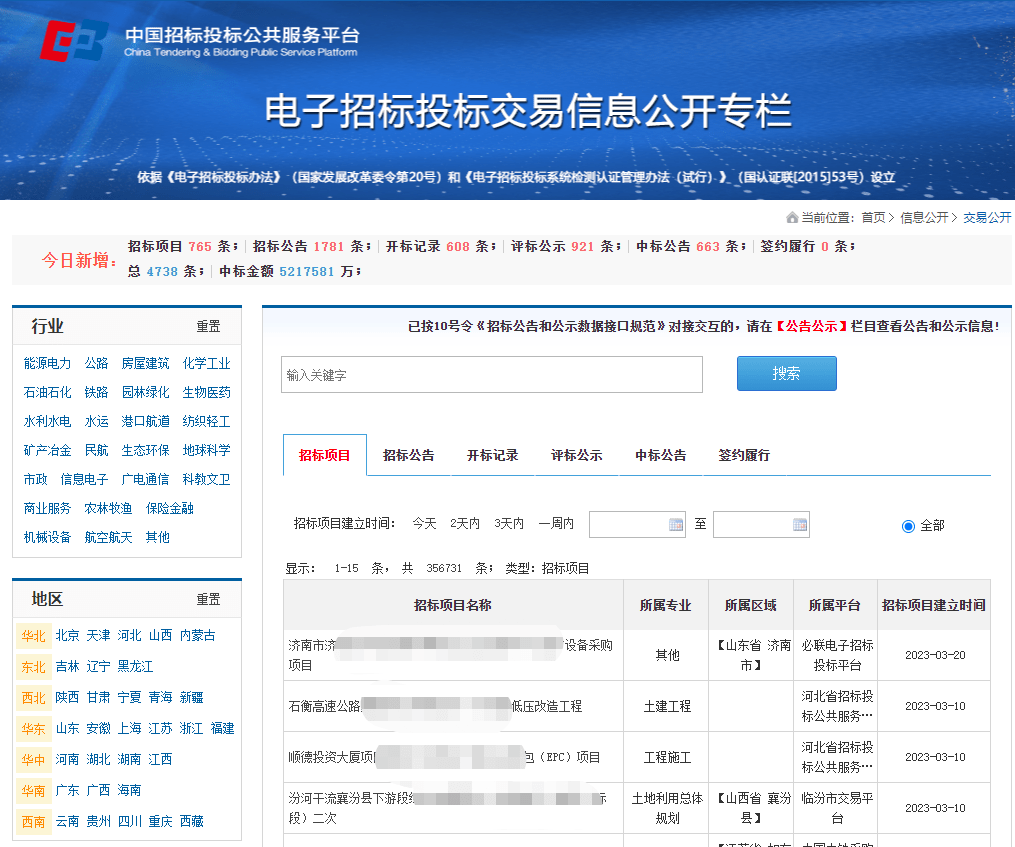
Task: Select 房屋建筑 industry
Action: tap(146, 363)
